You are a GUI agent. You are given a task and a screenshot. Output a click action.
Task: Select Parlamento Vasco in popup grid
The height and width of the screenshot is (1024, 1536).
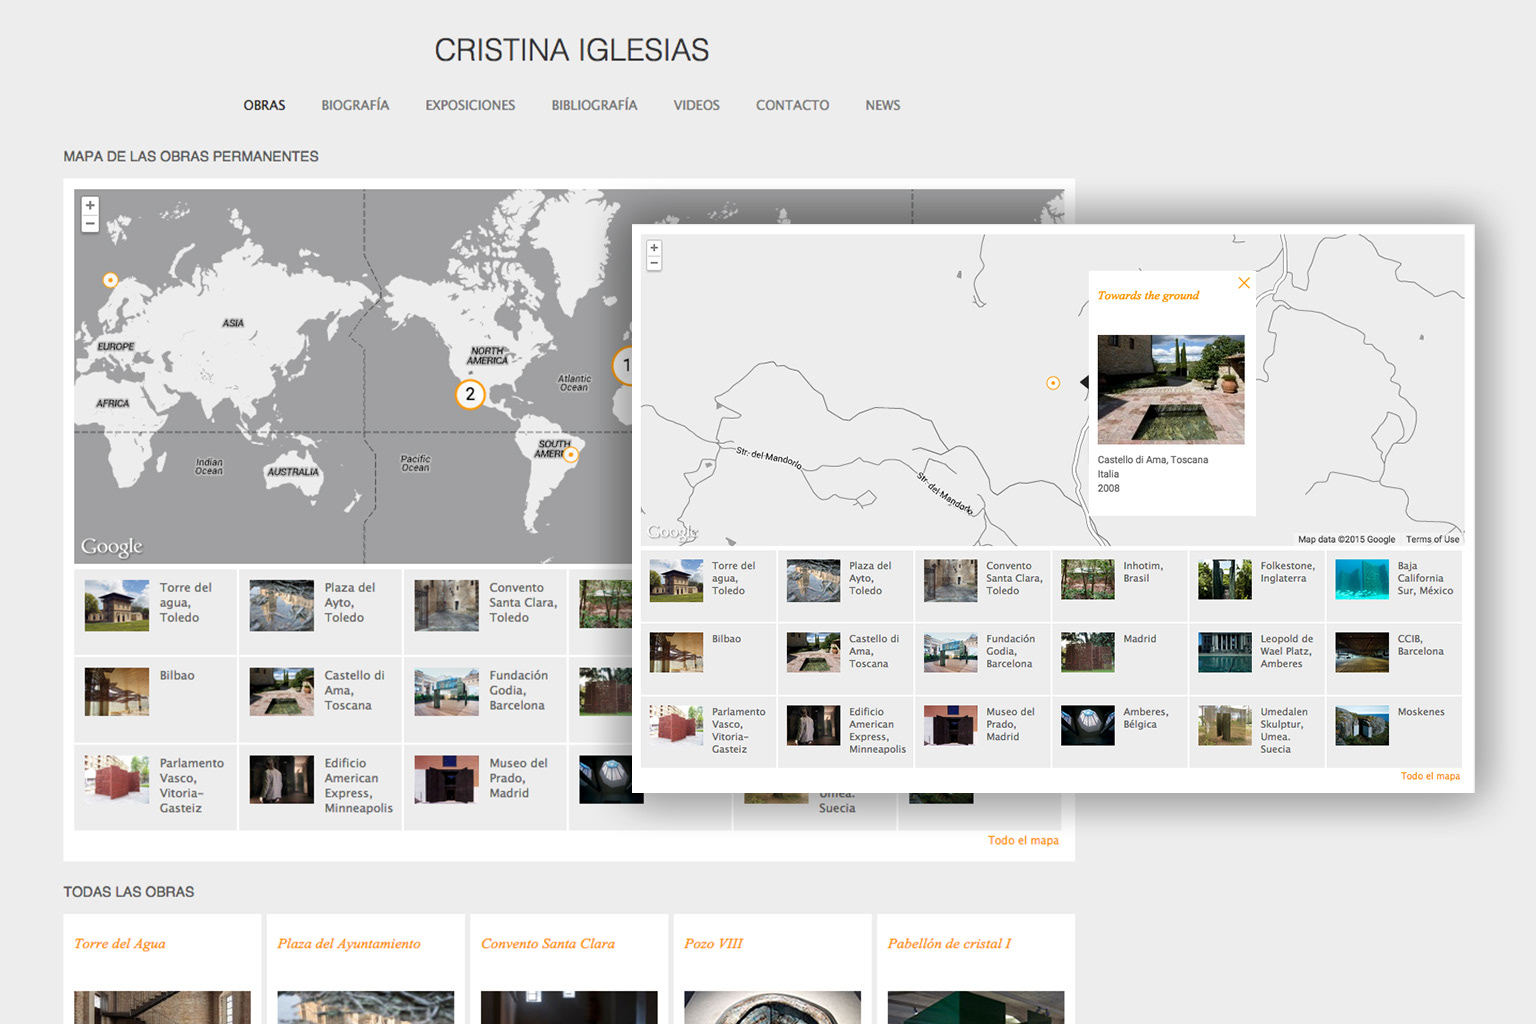708,732
